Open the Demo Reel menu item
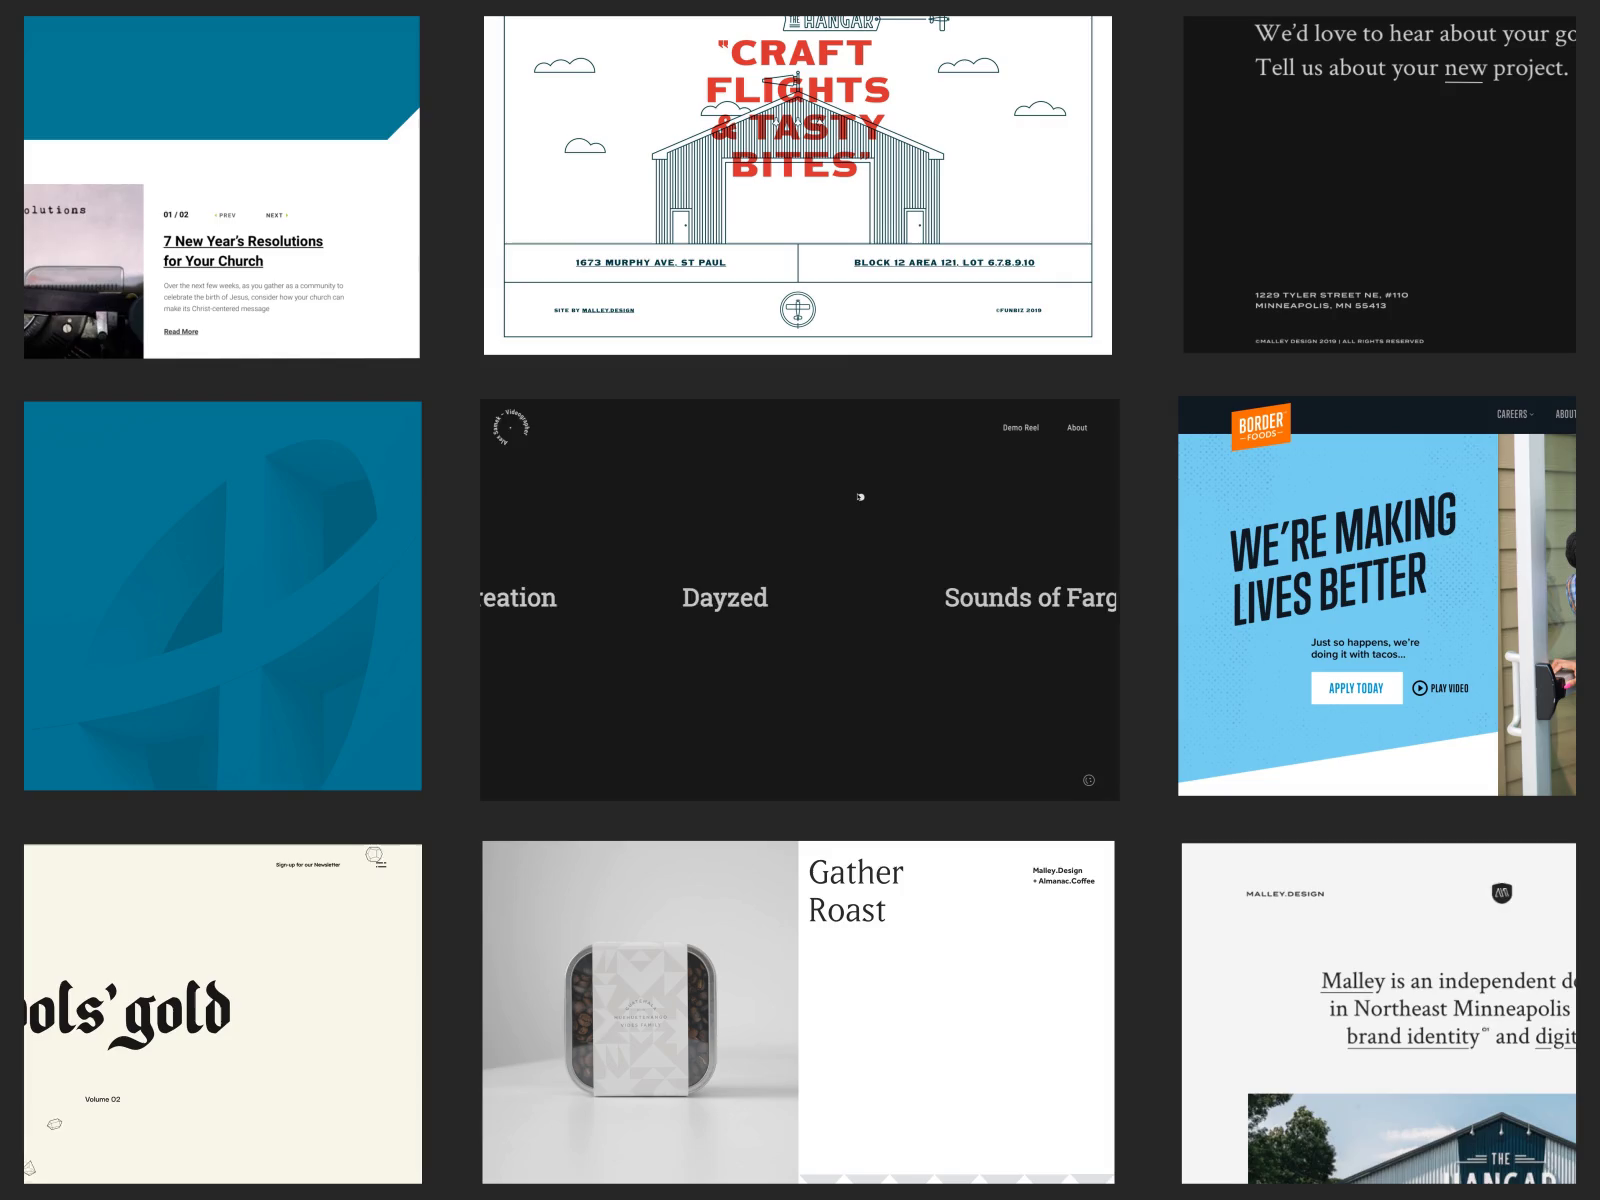This screenshot has height=1200, width=1600. click(x=1019, y=427)
